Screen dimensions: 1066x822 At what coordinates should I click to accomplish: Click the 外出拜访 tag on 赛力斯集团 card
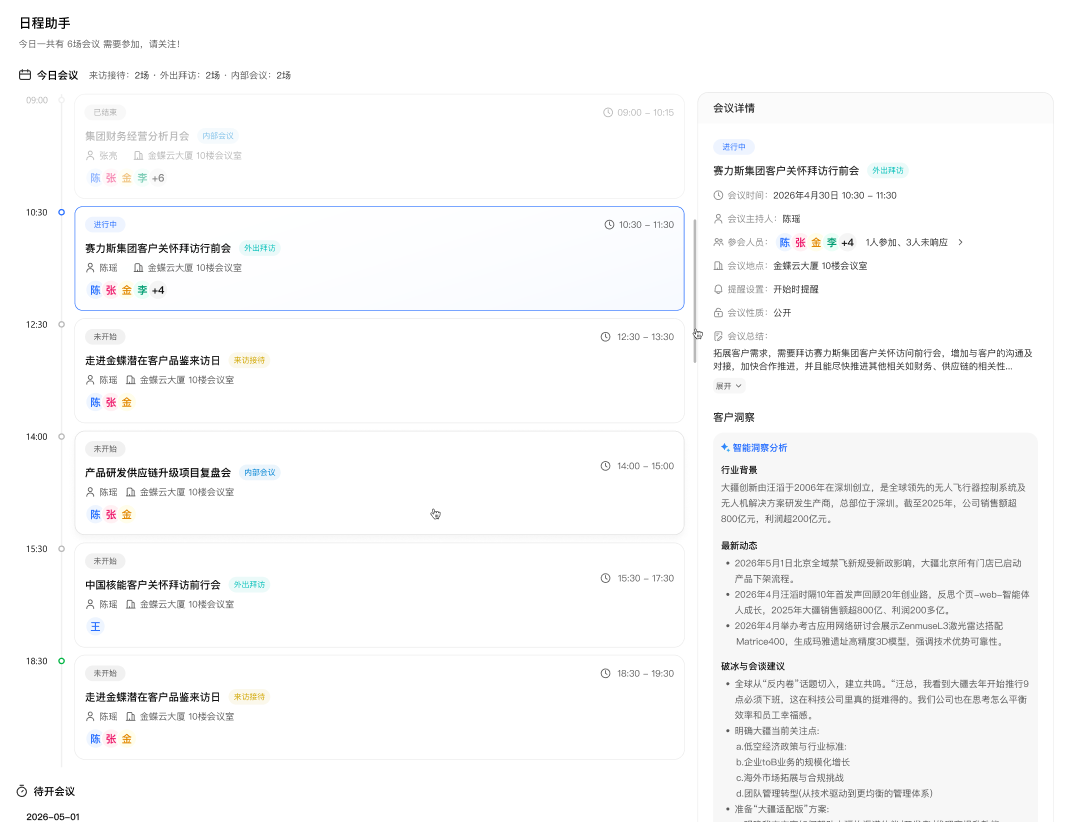260,248
